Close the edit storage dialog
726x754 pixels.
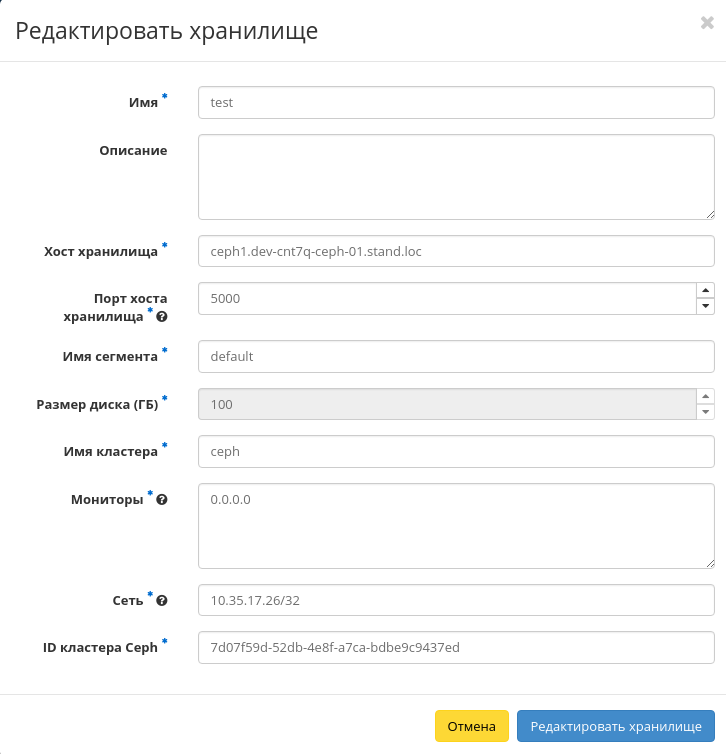click(706, 24)
